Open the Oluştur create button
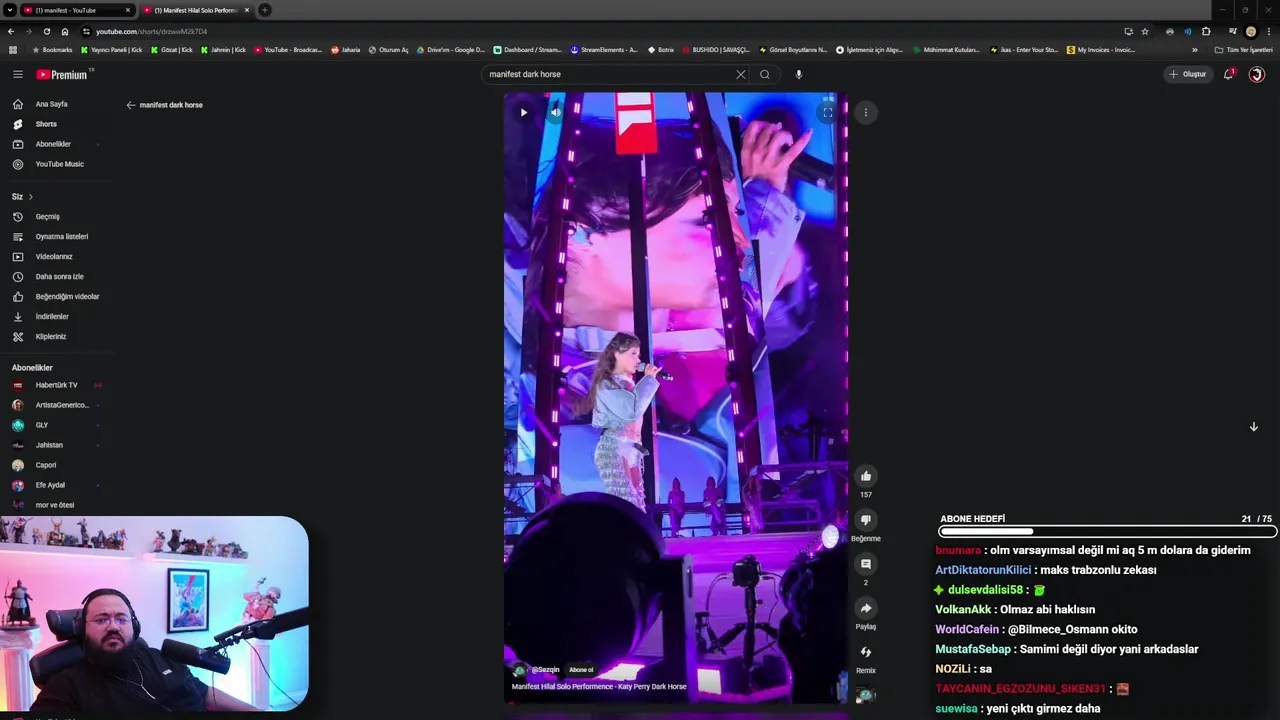This screenshot has width=1280, height=720. 1187,74
